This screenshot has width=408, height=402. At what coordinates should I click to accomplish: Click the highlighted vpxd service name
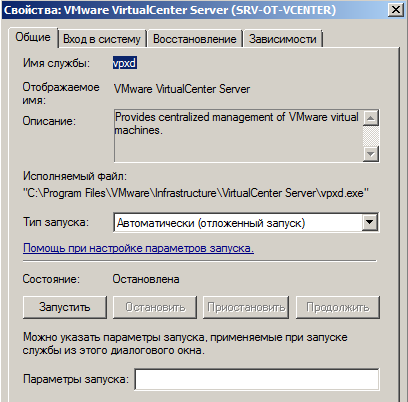(x=125, y=63)
